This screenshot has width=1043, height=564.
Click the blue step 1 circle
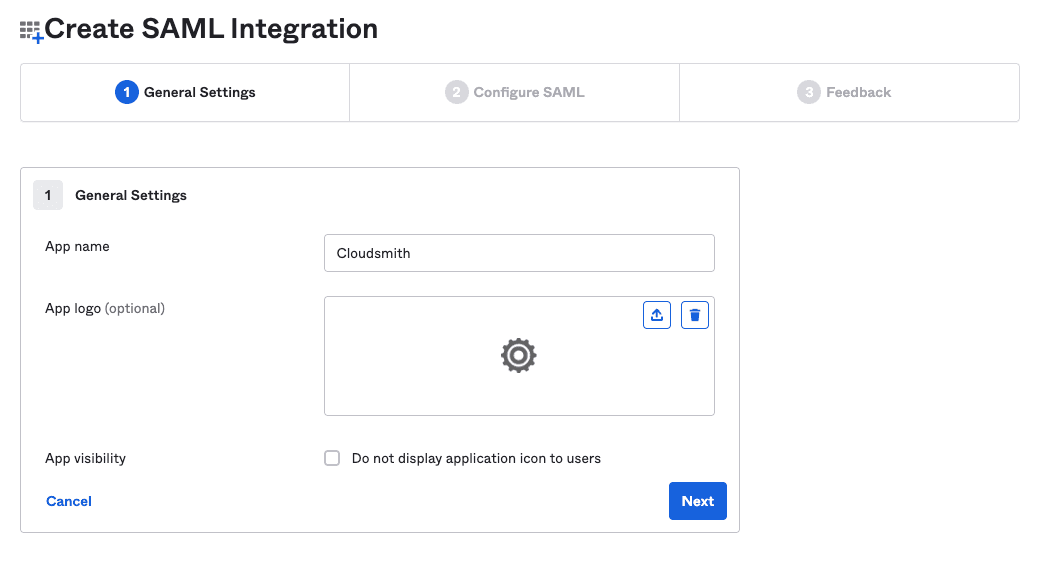pyautogui.click(x=126, y=92)
